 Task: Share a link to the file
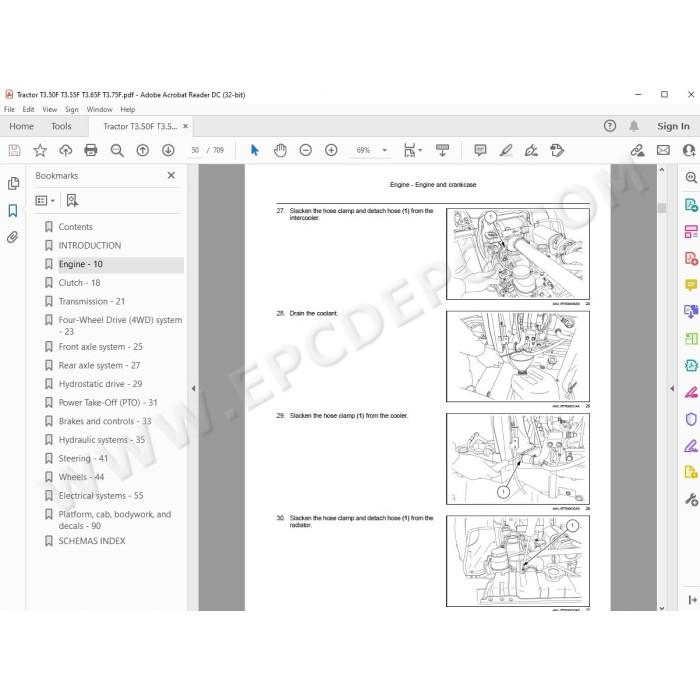click(x=638, y=150)
